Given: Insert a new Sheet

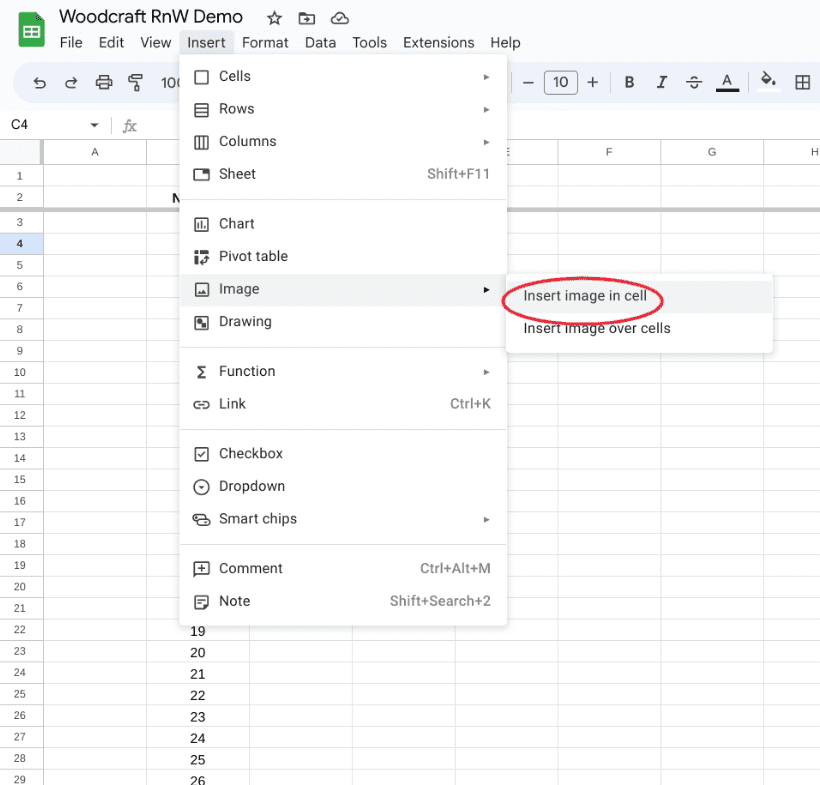Looking at the screenshot, I should tap(343, 174).
